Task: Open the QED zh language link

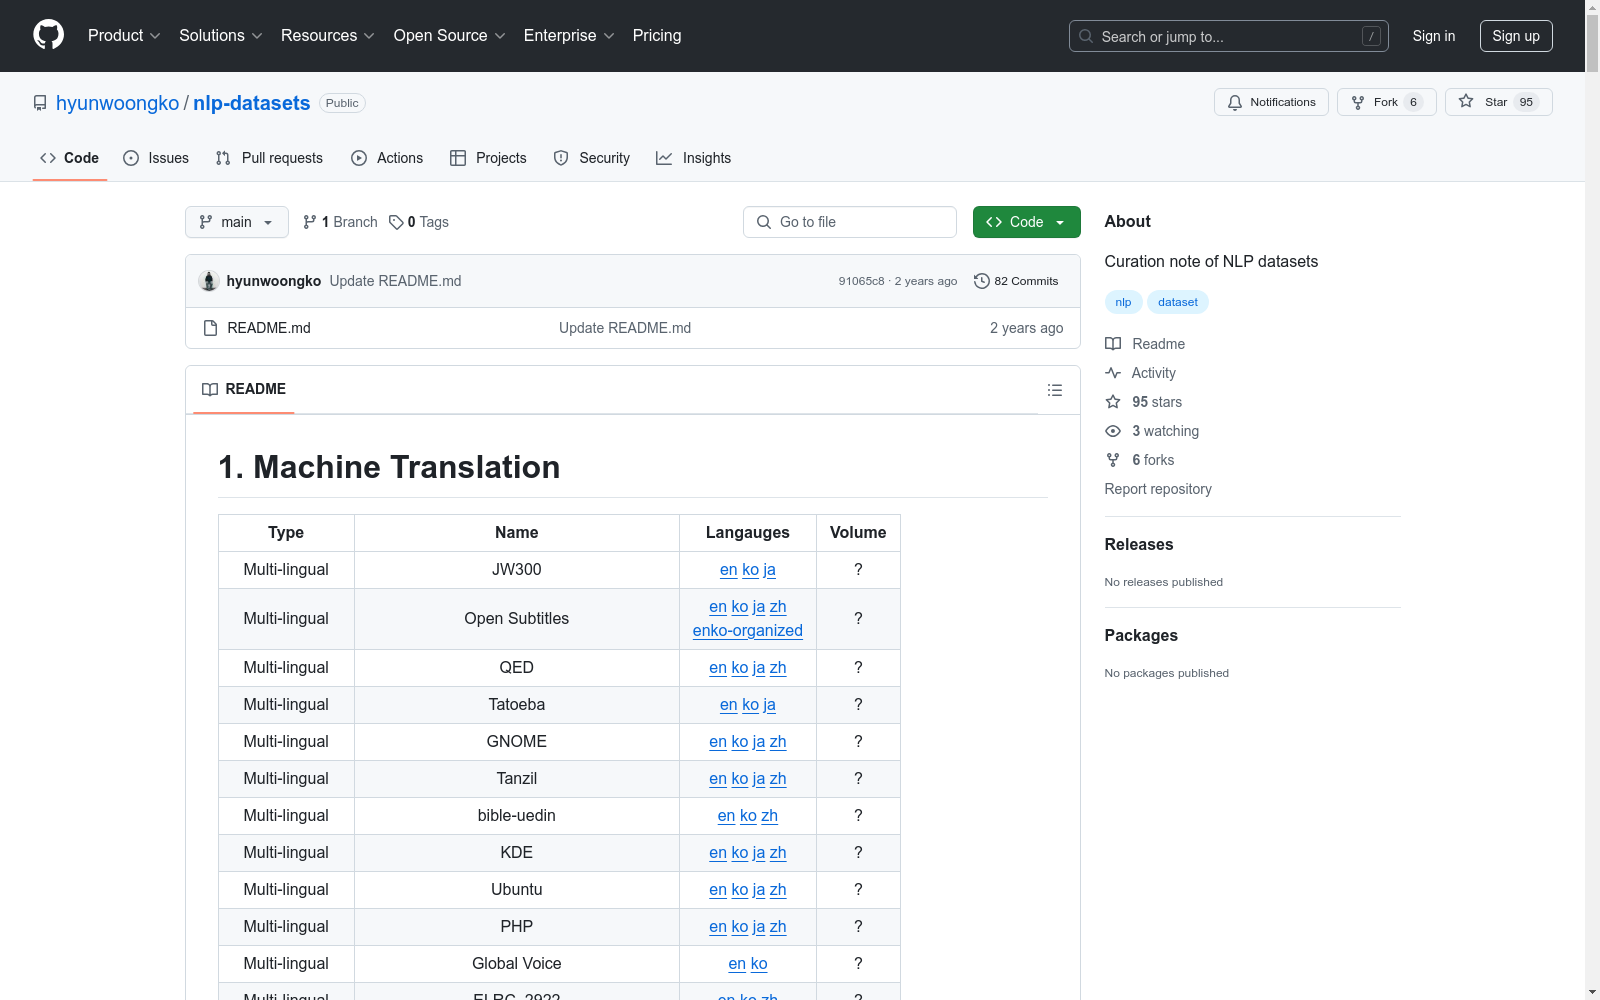Action: coord(778,668)
